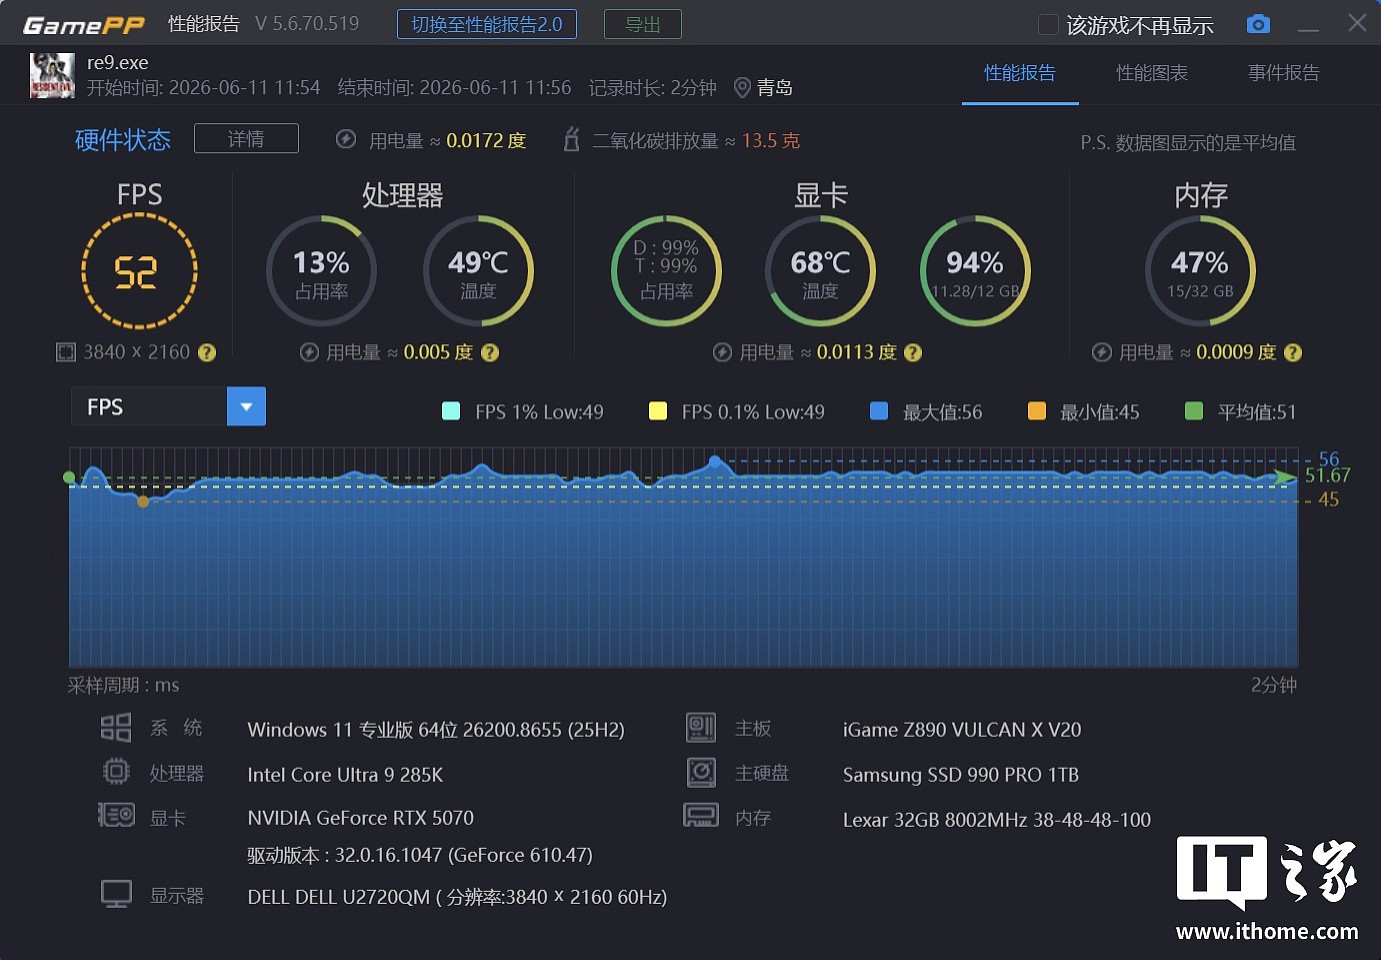Image resolution: width=1381 pixels, height=960 pixels.
Task: Click the DELL U2720QM monitor text
Action: click(457, 897)
